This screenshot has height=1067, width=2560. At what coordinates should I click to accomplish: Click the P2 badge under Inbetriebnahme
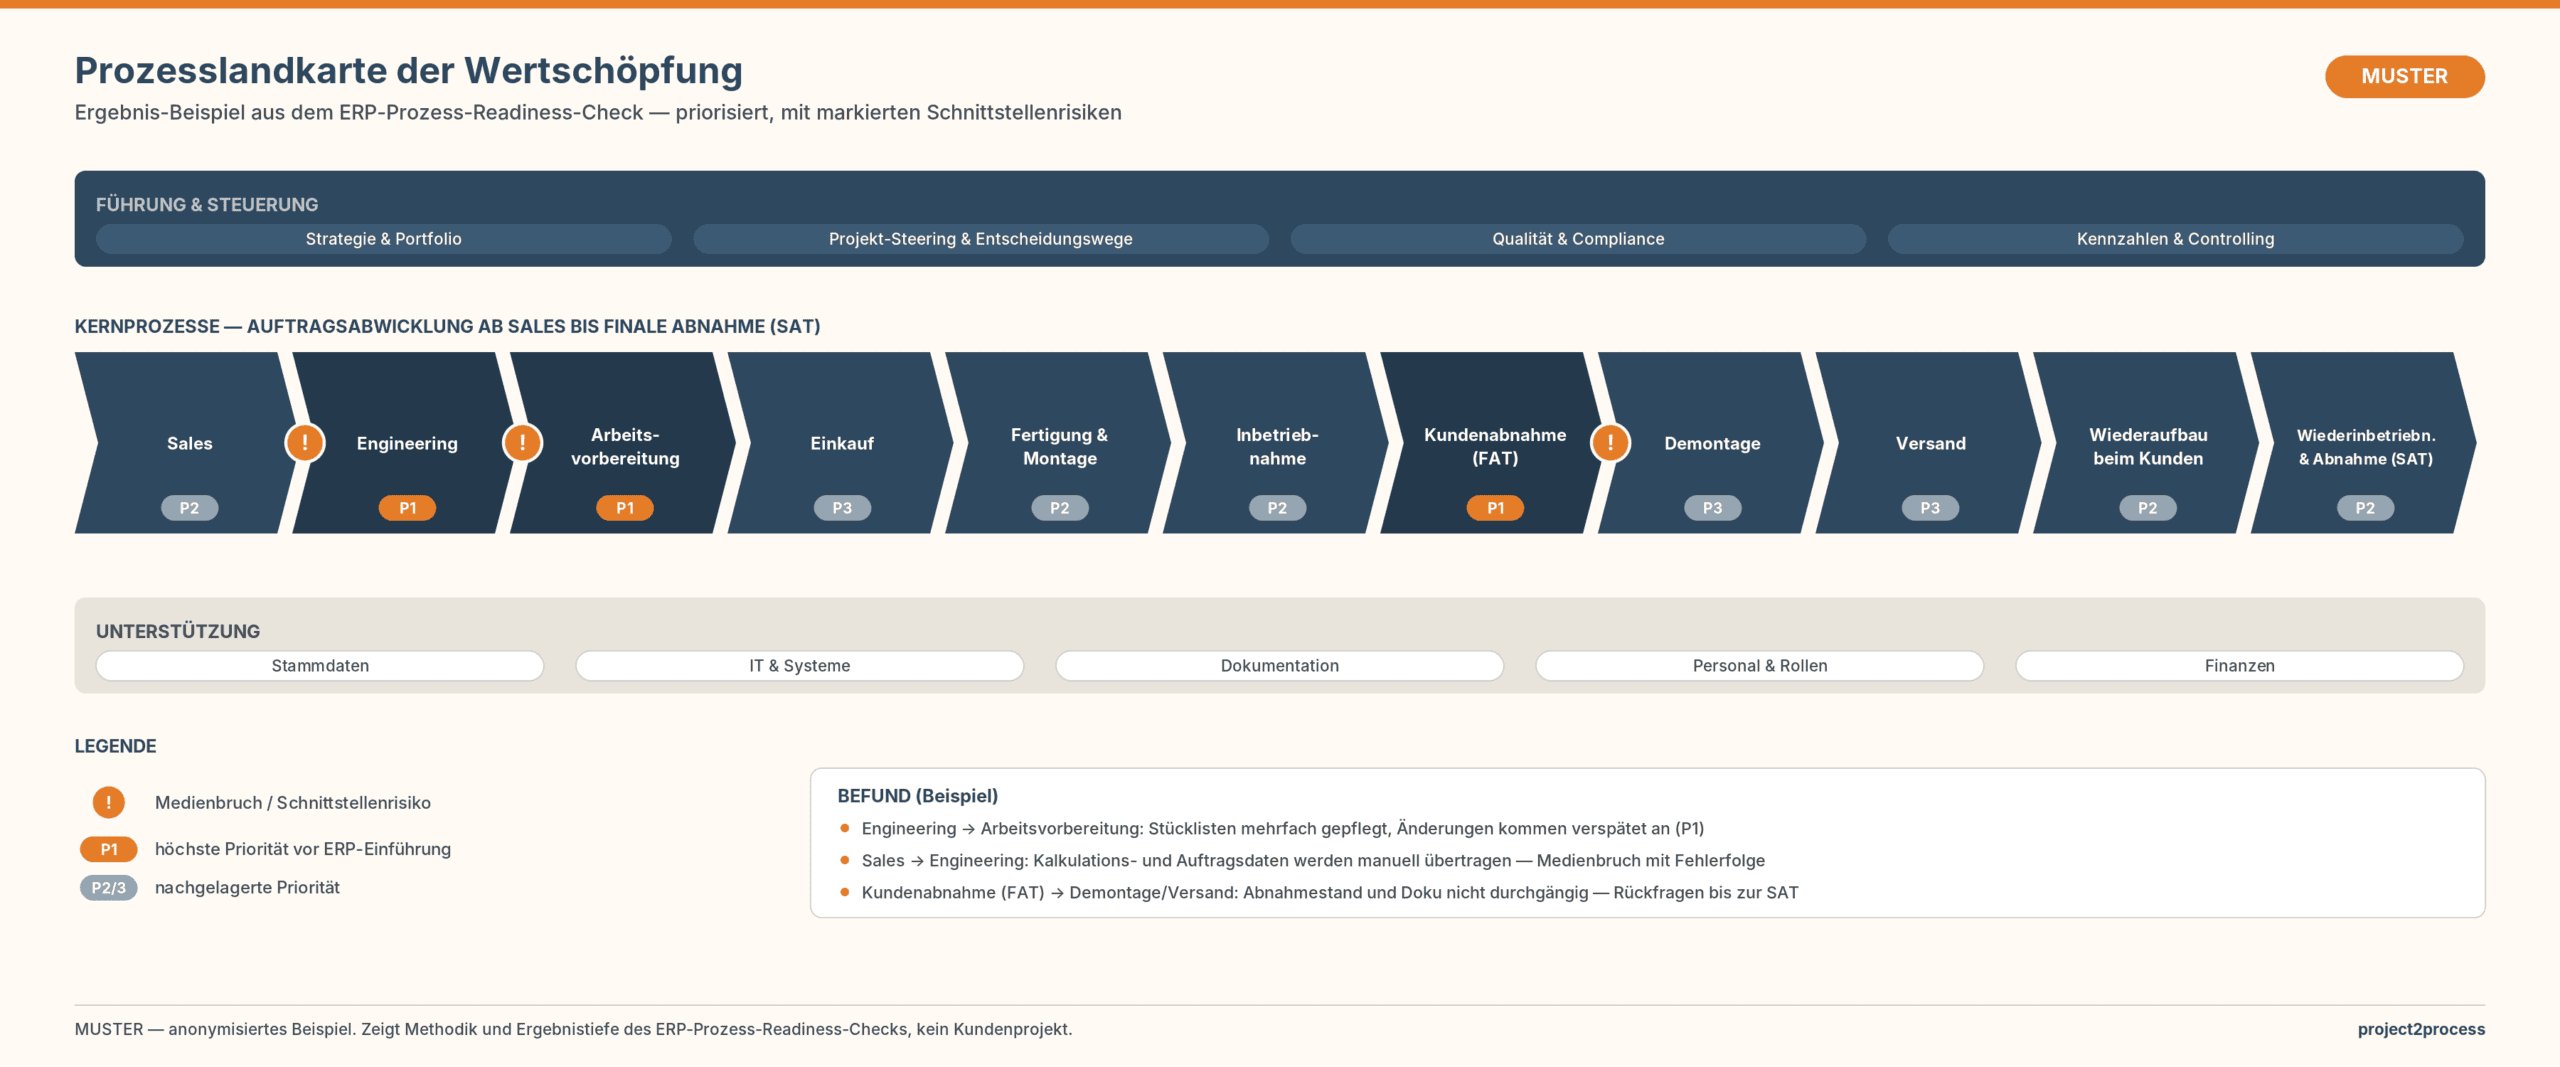coord(1277,508)
